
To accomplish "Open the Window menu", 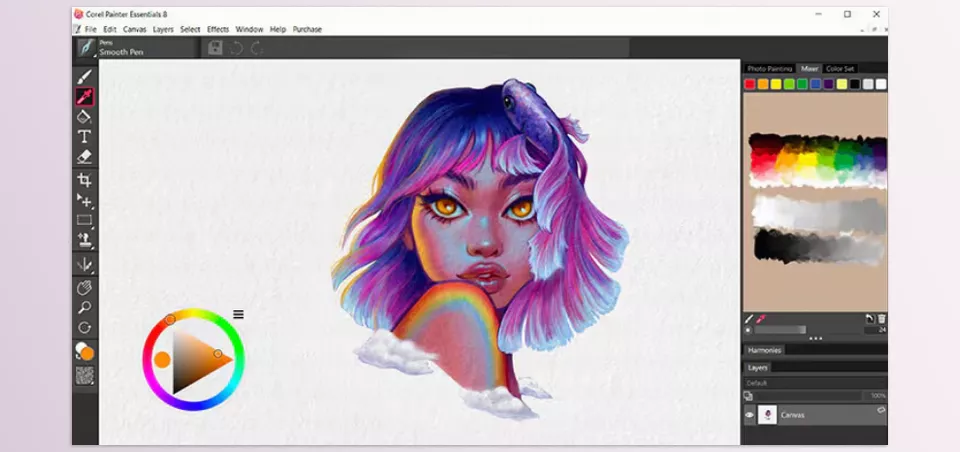I will pyautogui.click(x=249, y=29).
